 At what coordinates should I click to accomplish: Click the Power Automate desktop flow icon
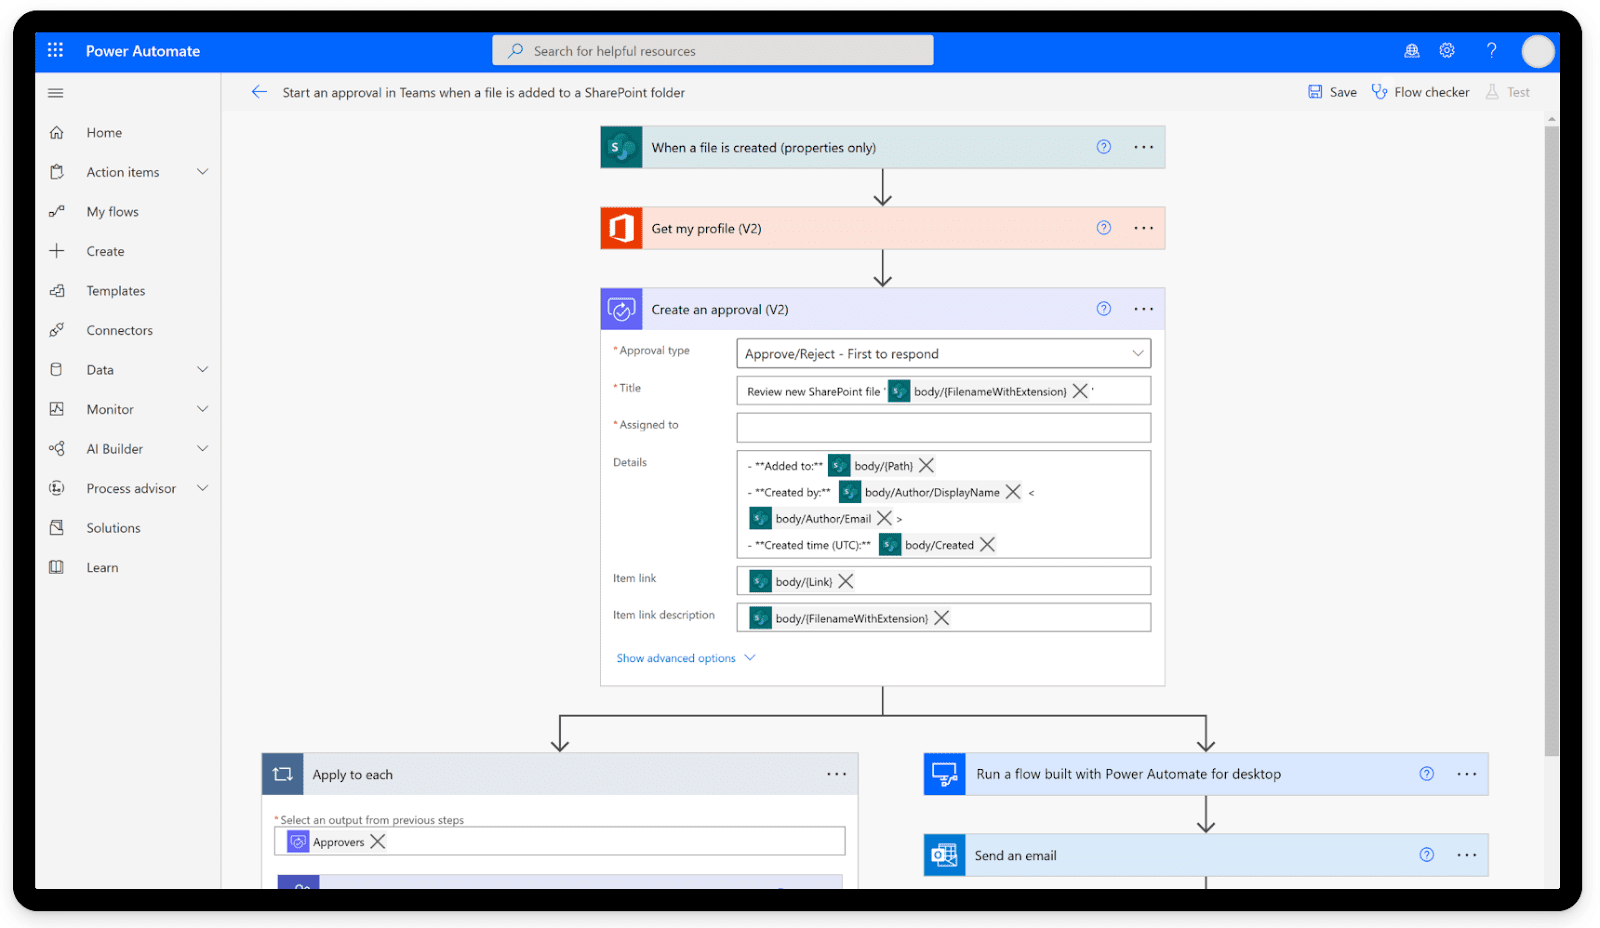pos(944,773)
